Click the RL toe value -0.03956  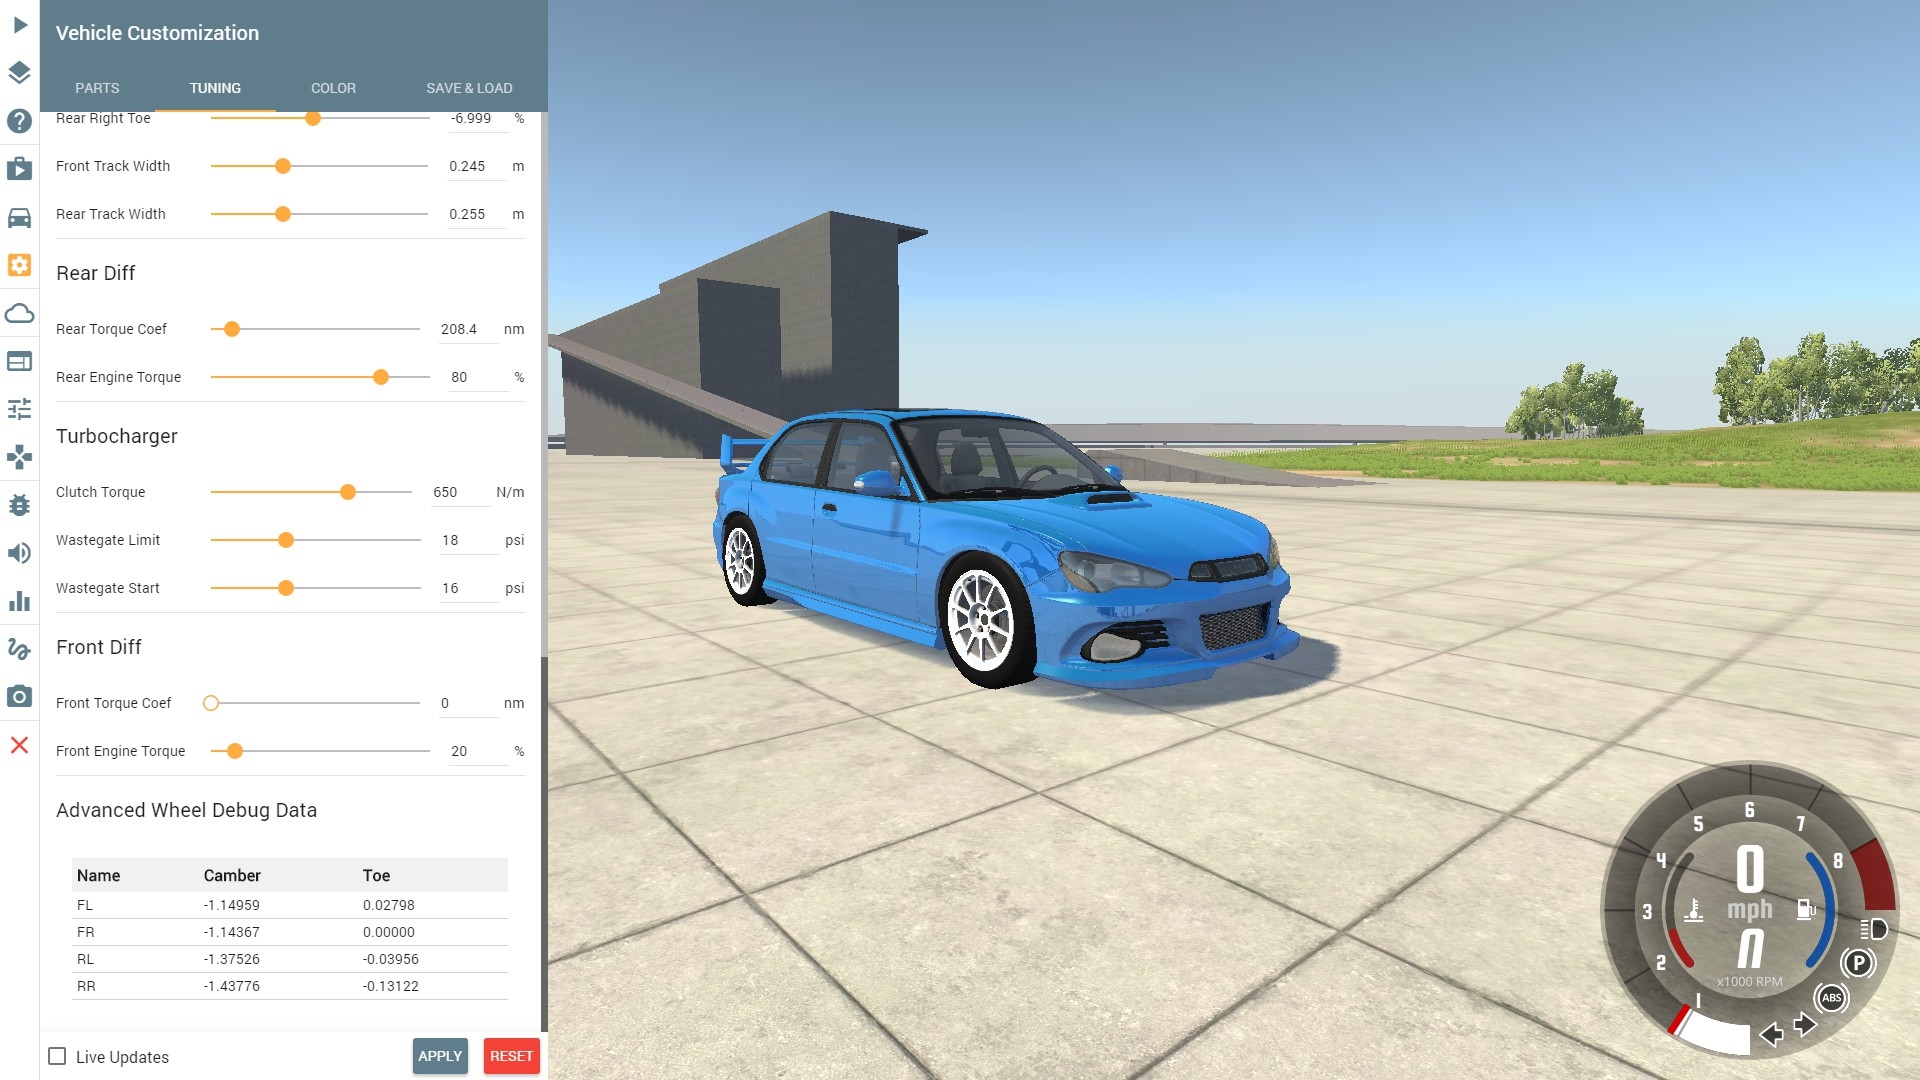pyautogui.click(x=390, y=959)
